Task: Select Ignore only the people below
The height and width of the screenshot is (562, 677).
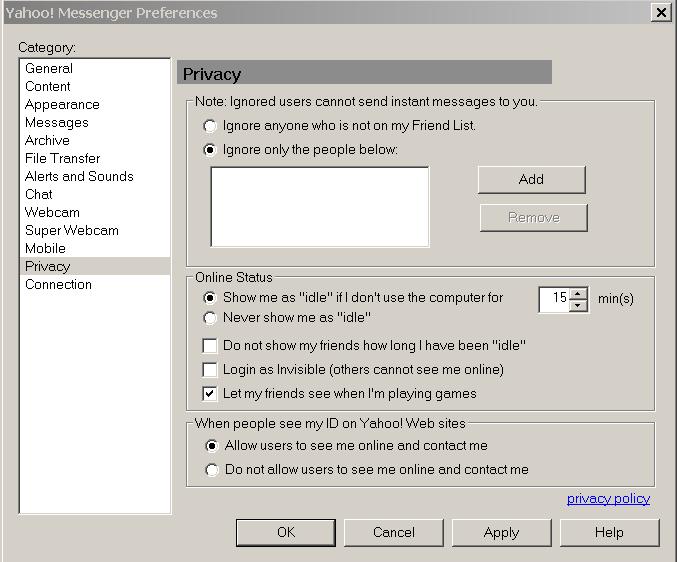Action: (210, 150)
